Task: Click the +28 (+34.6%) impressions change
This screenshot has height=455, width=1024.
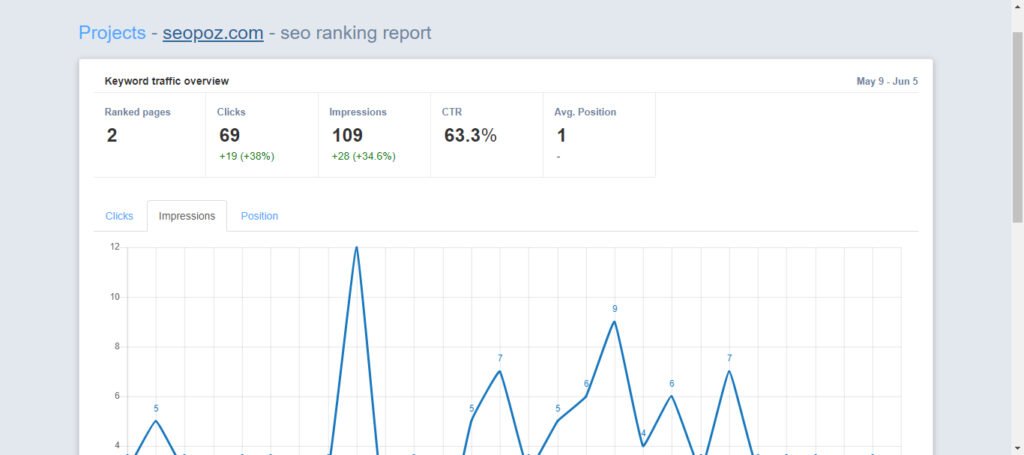Action: pos(363,156)
